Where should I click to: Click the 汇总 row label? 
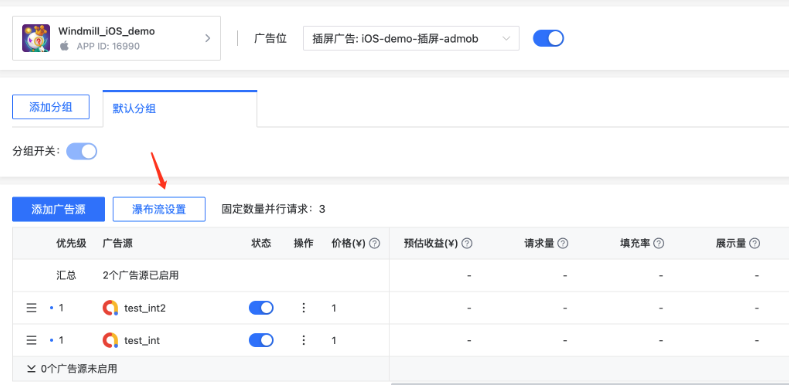click(x=66, y=276)
